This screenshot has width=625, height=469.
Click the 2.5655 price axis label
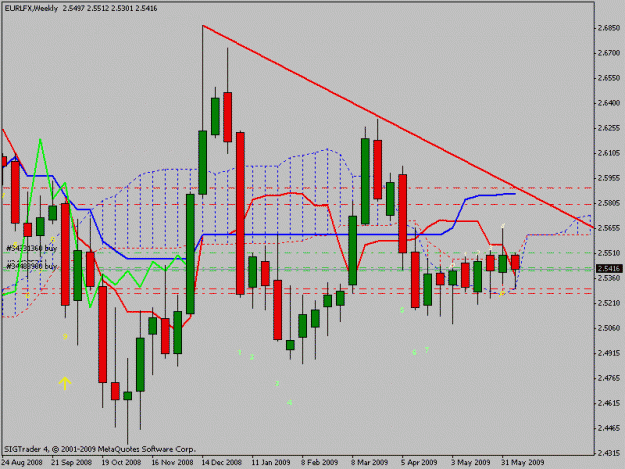coord(609,228)
